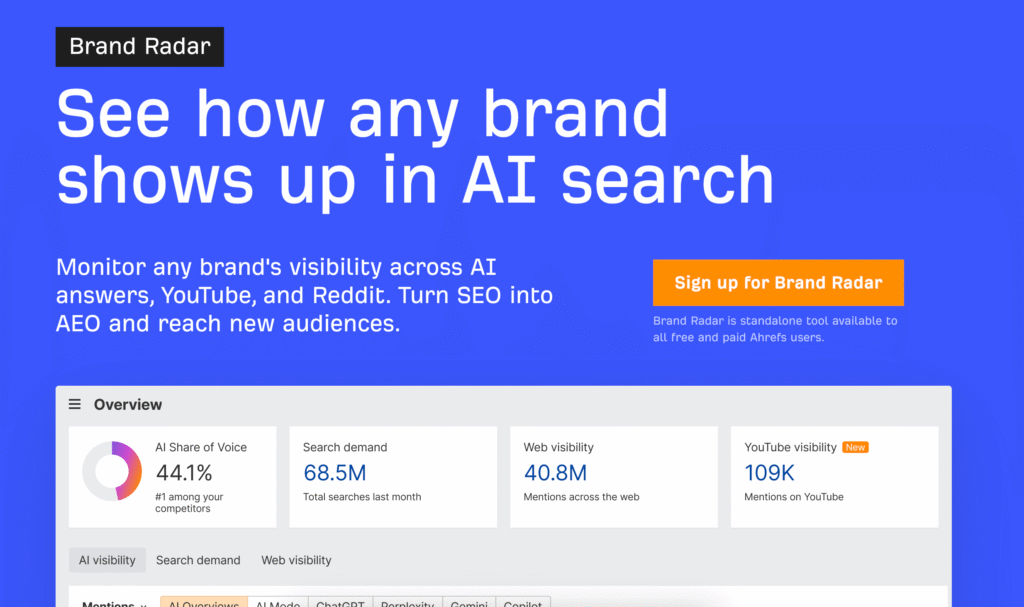Enable the Copilot source filter
The image size is (1024, 607).
tap(523, 603)
